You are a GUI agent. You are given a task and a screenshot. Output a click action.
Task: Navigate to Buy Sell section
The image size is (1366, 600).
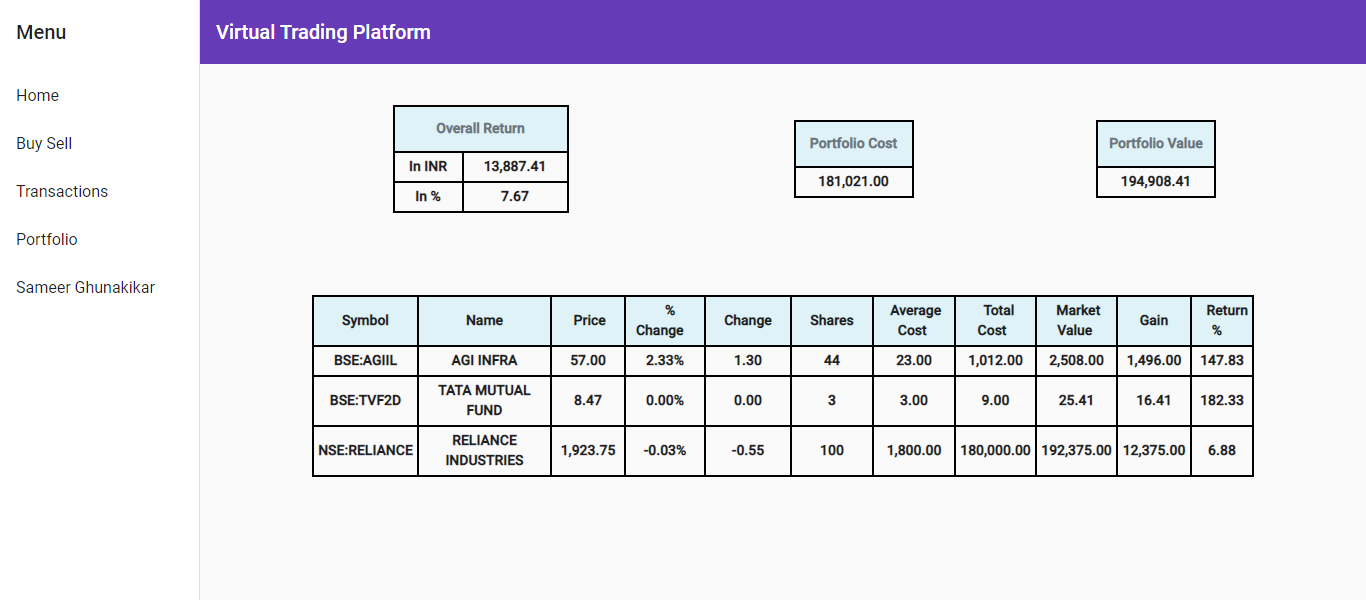coord(43,143)
